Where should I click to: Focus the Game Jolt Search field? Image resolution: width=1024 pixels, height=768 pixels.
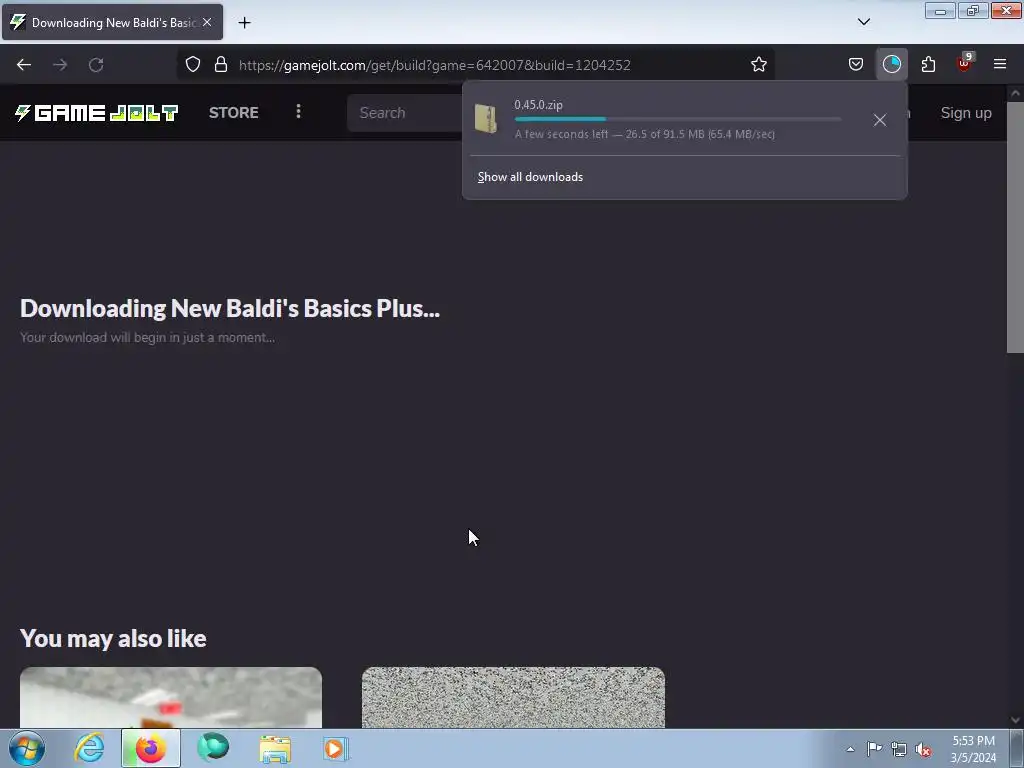[x=405, y=113]
